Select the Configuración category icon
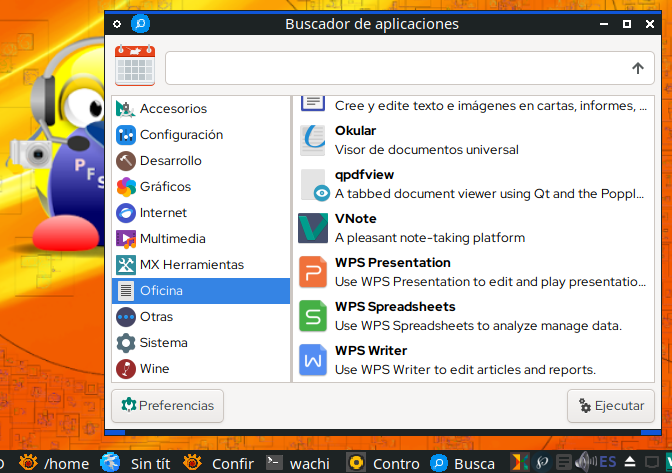Viewport: 672px width, 473px height. [126, 135]
